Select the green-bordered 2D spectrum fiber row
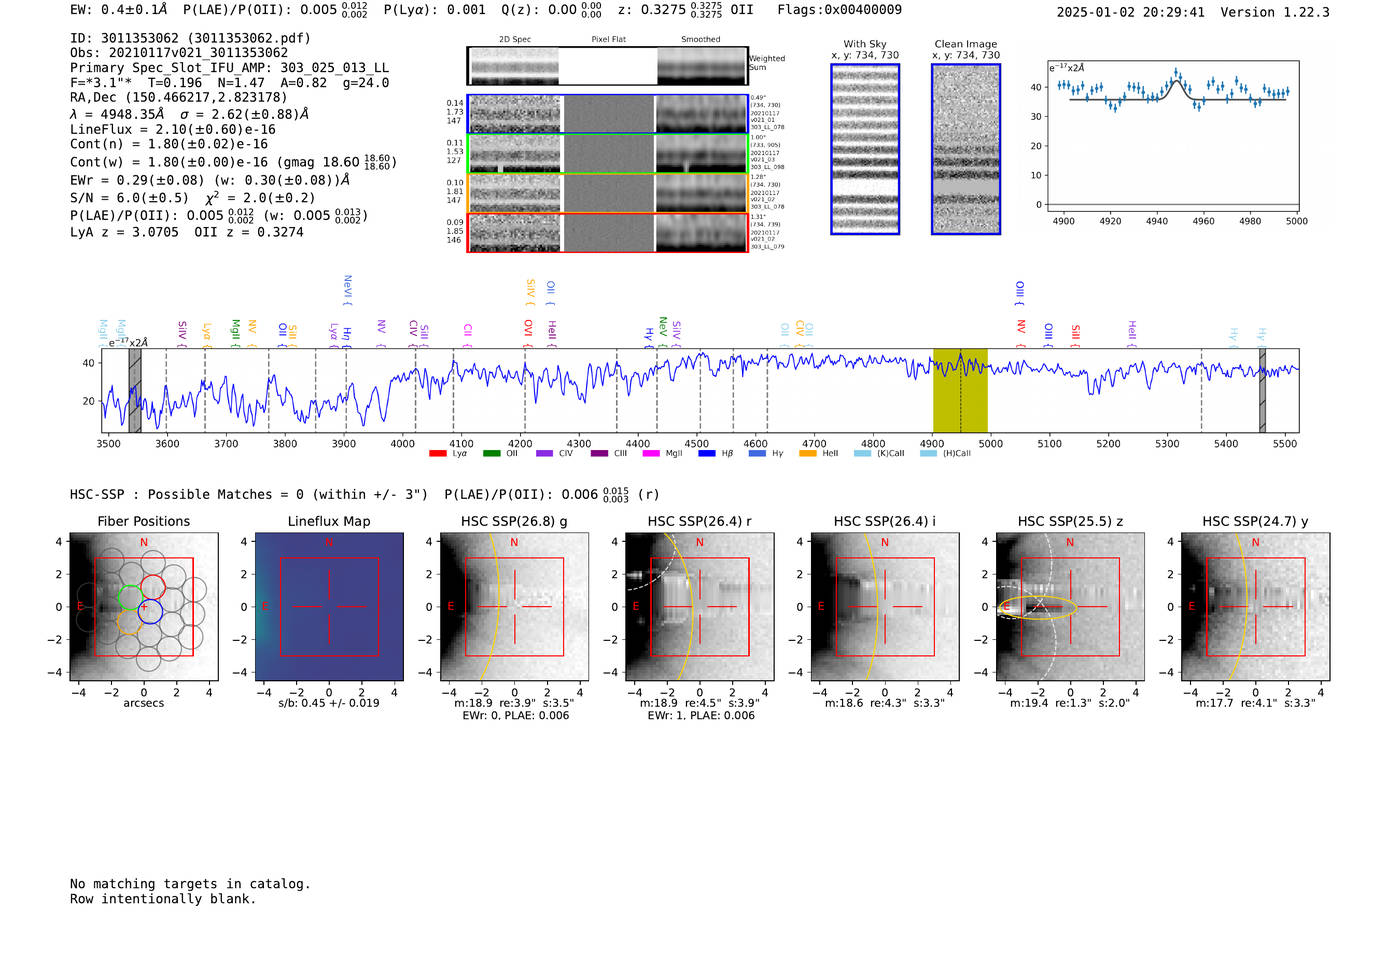The height and width of the screenshot is (953, 1400). pos(607,154)
